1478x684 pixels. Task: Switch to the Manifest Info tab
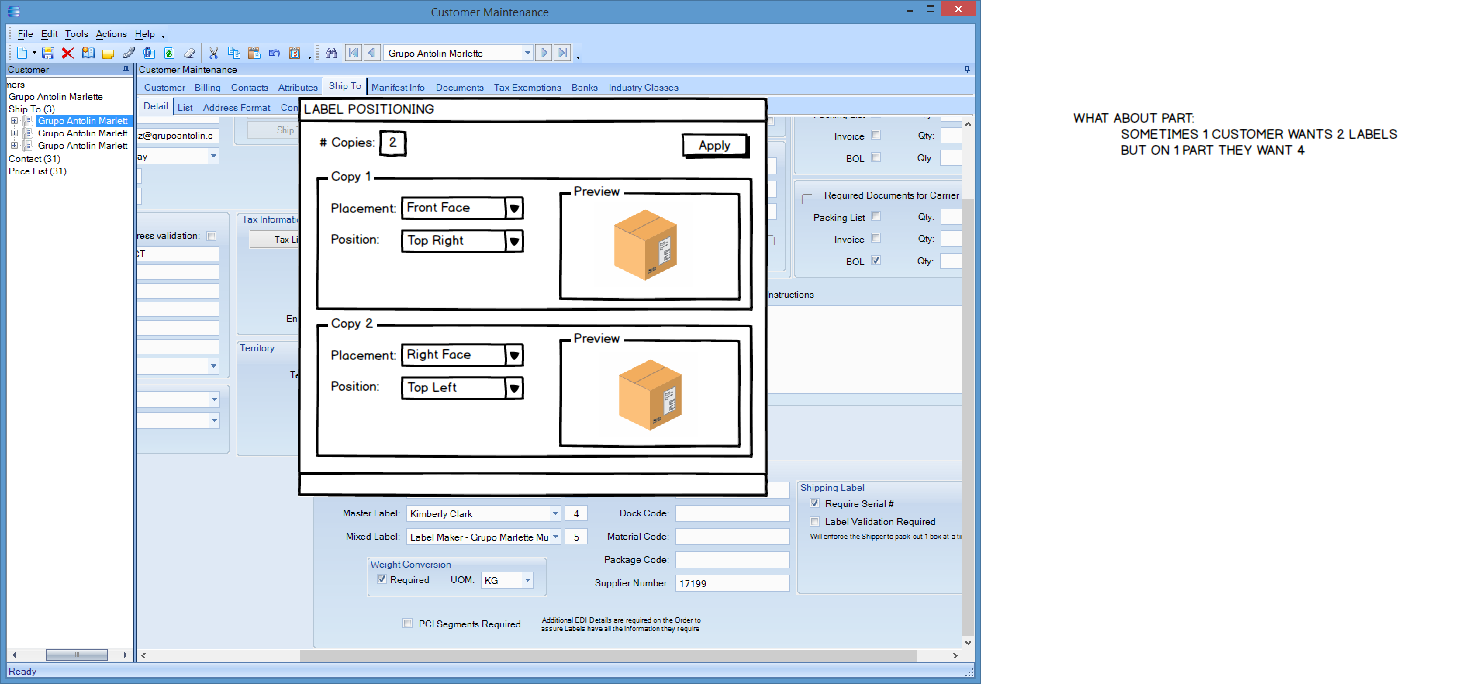tap(397, 88)
